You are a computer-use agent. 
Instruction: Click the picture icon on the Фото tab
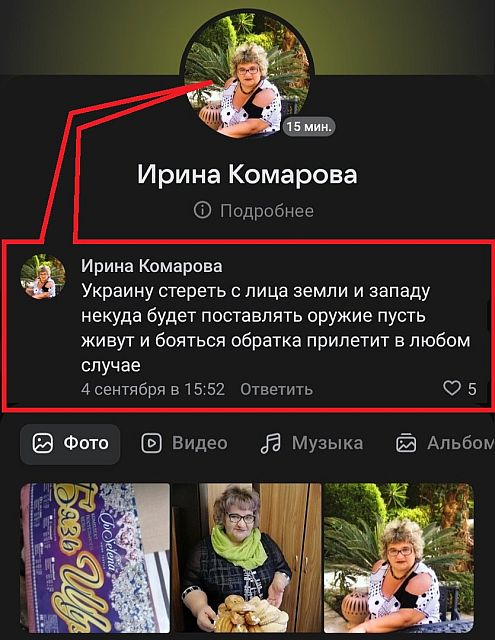coord(43,443)
